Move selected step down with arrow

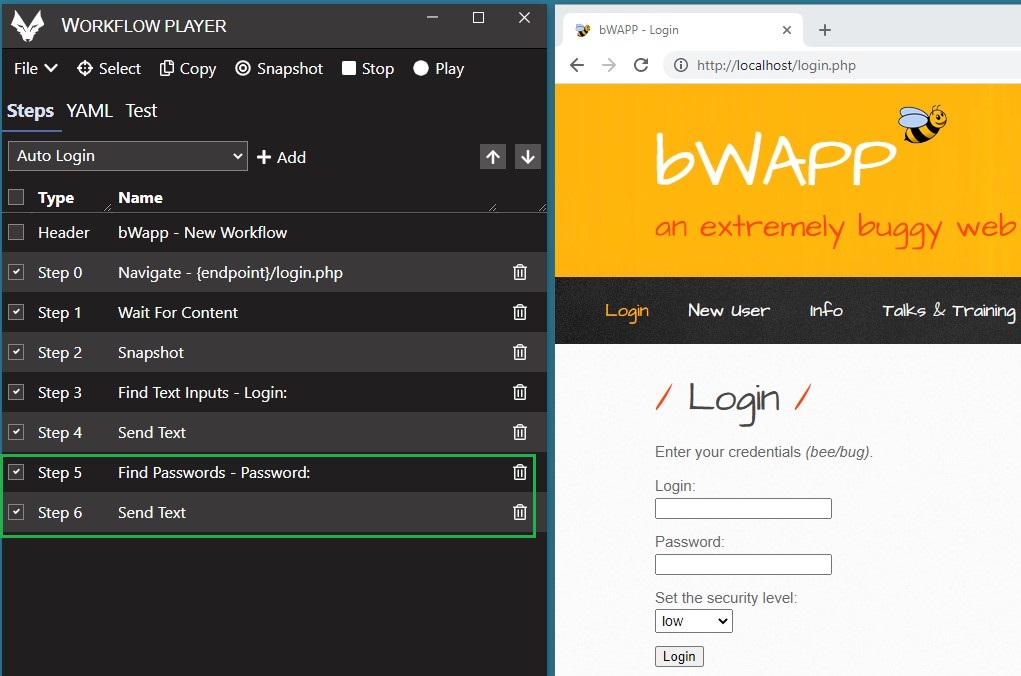pos(528,157)
